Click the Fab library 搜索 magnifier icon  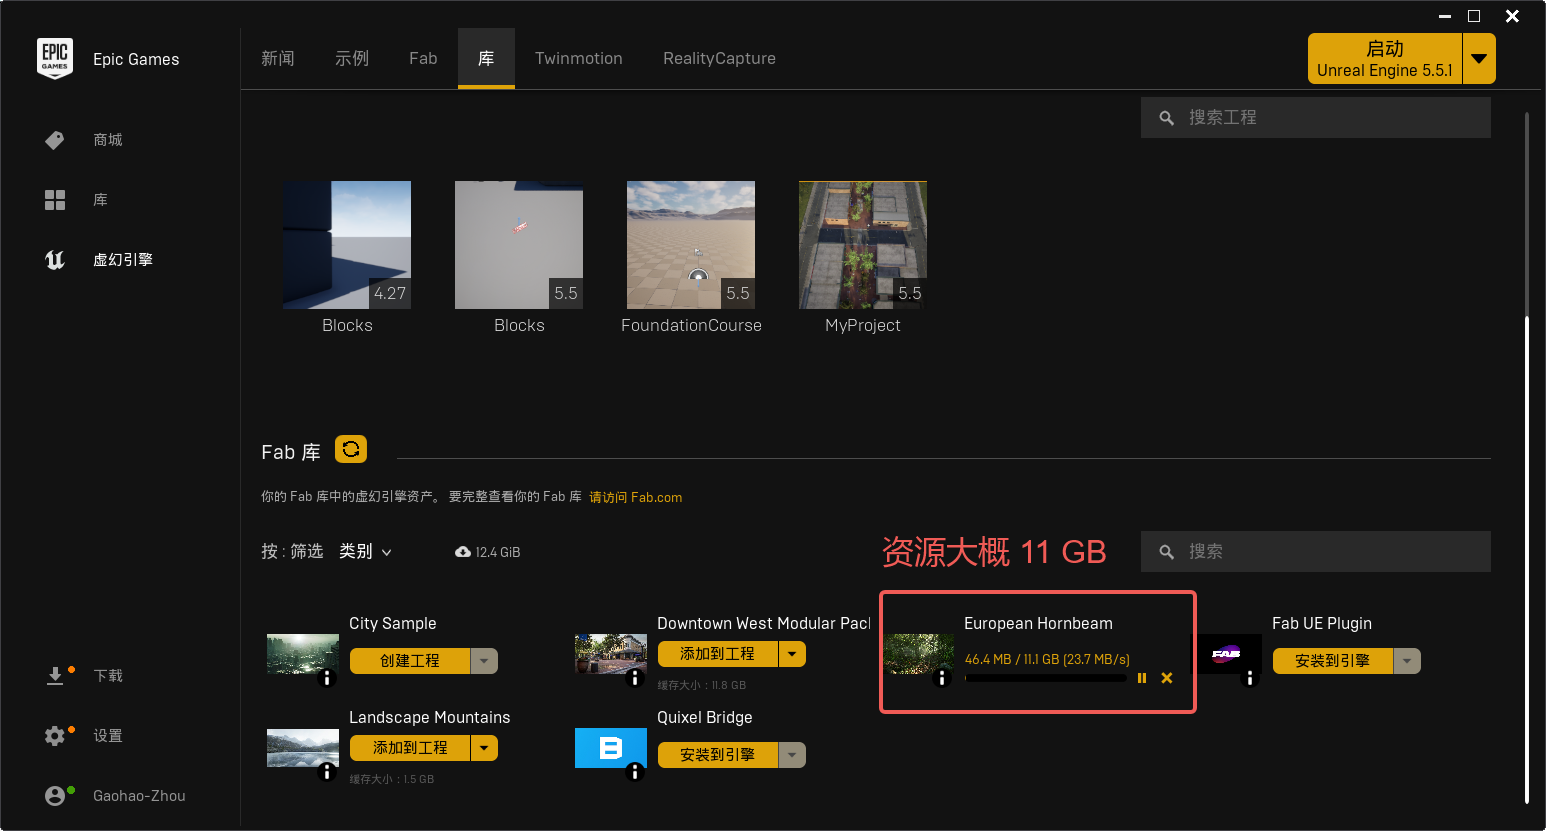point(1166,552)
